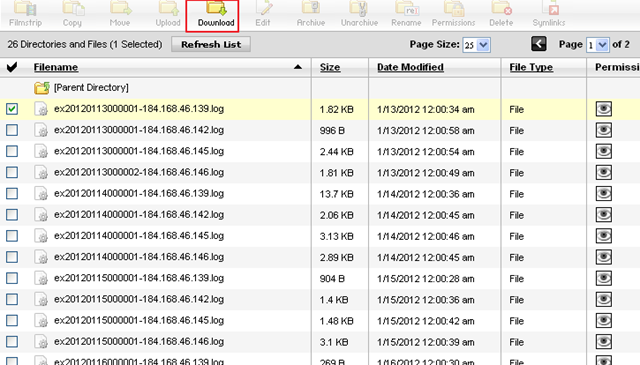View permissions for ex20120114000001-184.168.46.139.log

click(604, 194)
